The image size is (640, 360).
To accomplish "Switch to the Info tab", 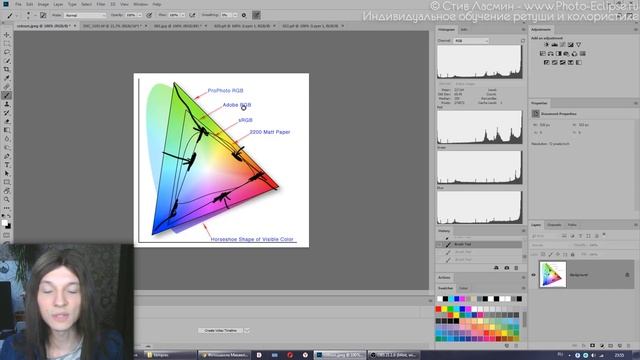I will (464, 30).
